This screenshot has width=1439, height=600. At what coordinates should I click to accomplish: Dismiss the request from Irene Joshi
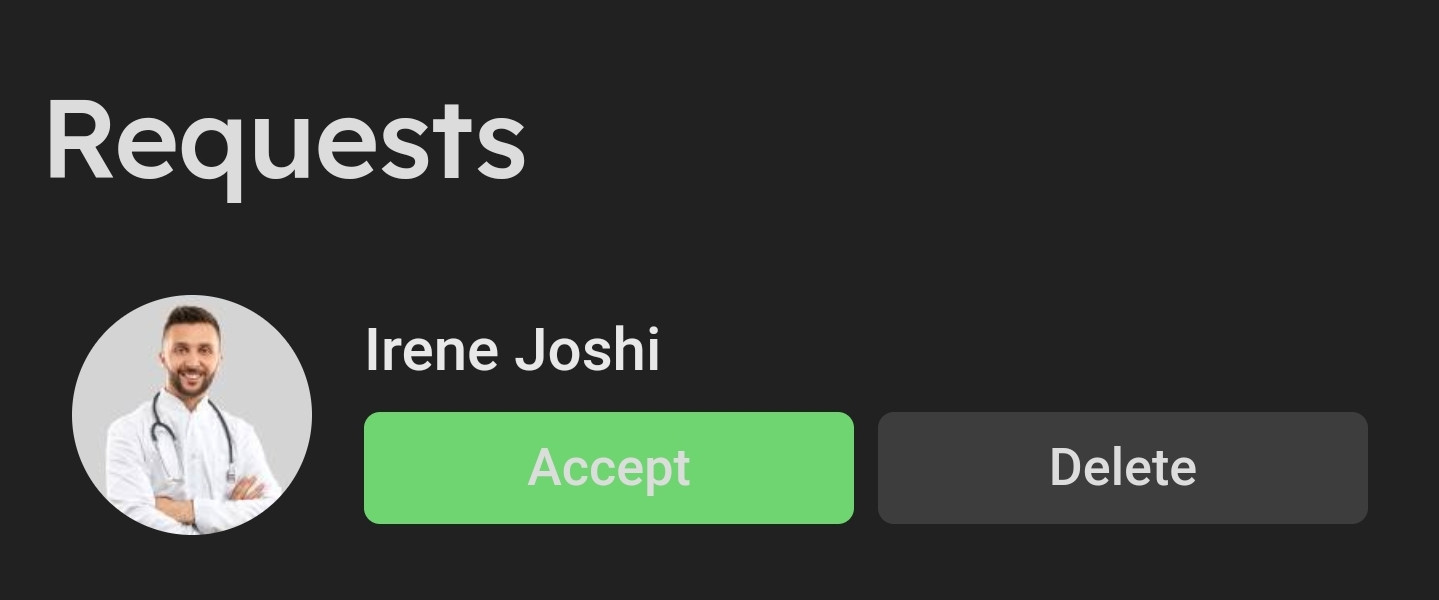1122,467
